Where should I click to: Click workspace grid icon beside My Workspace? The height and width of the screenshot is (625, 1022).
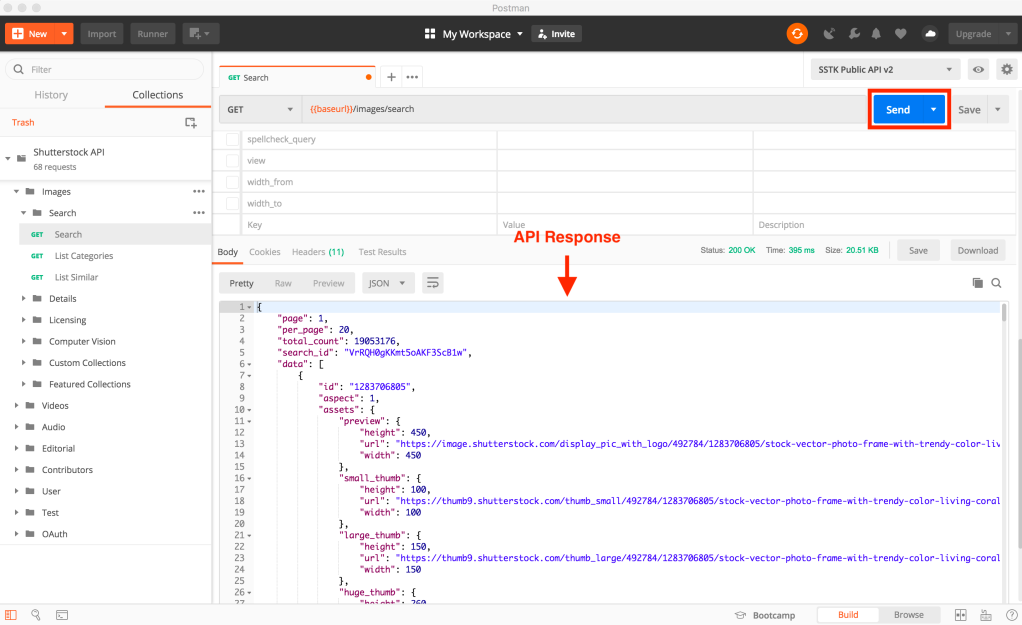click(x=430, y=34)
